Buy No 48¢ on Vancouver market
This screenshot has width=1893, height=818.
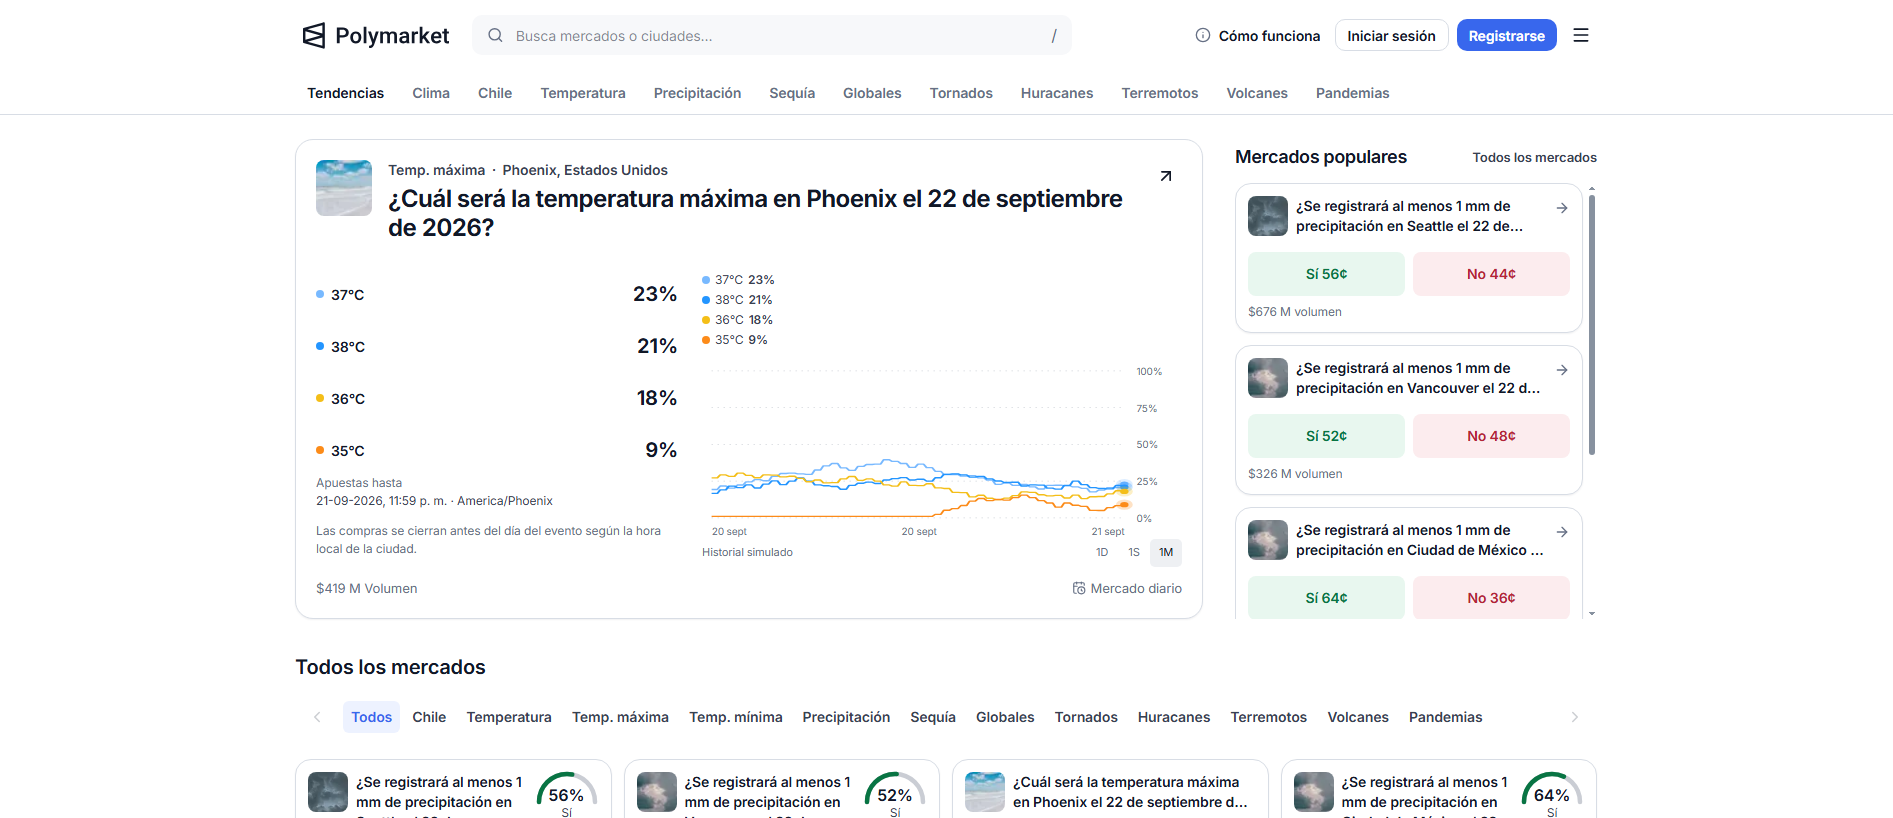pyautogui.click(x=1491, y=436)
